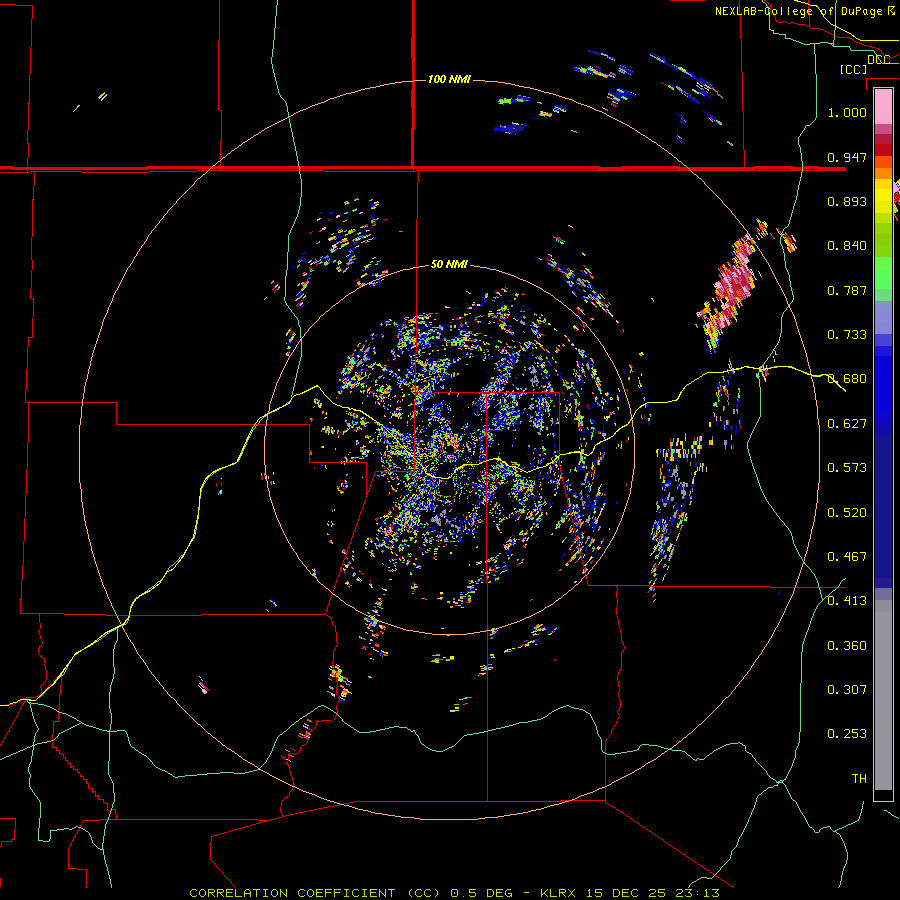Screen dimensions: 900x900
Task: Select the yellow segment of color bar
Action: click(883, 196)
